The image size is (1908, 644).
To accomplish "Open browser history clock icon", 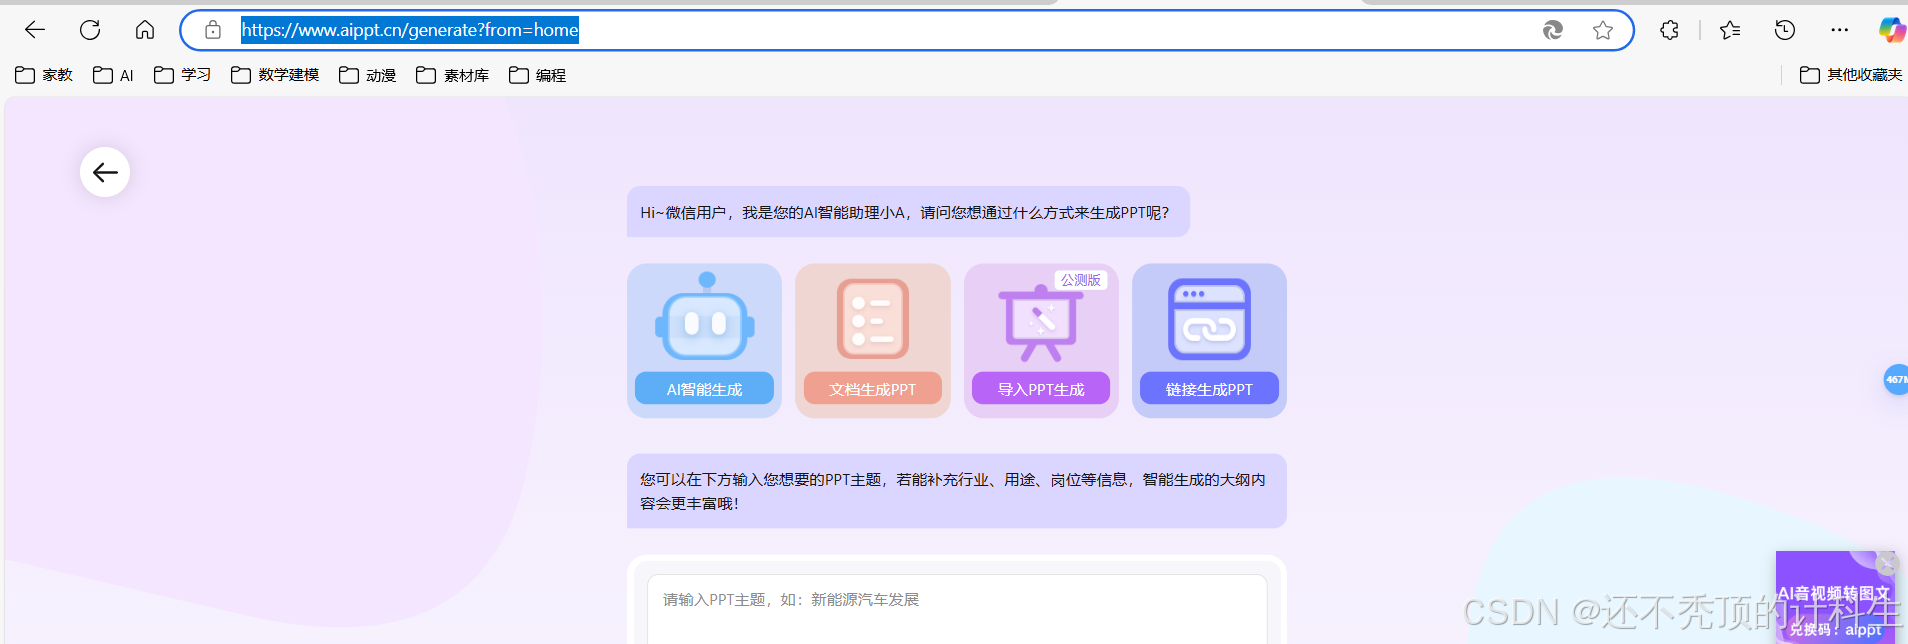I will pyautogui.click(x=1785, y=30).
